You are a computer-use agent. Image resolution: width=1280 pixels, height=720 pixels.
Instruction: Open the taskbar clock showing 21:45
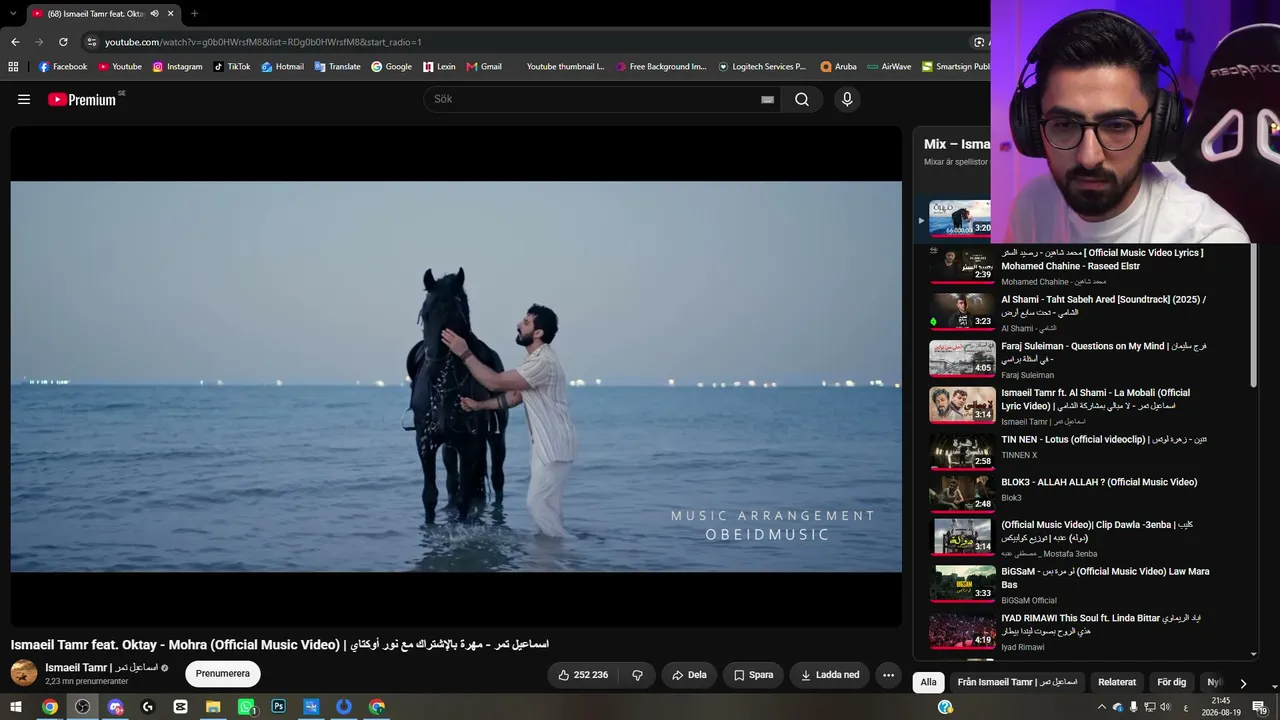point(1221,707)
